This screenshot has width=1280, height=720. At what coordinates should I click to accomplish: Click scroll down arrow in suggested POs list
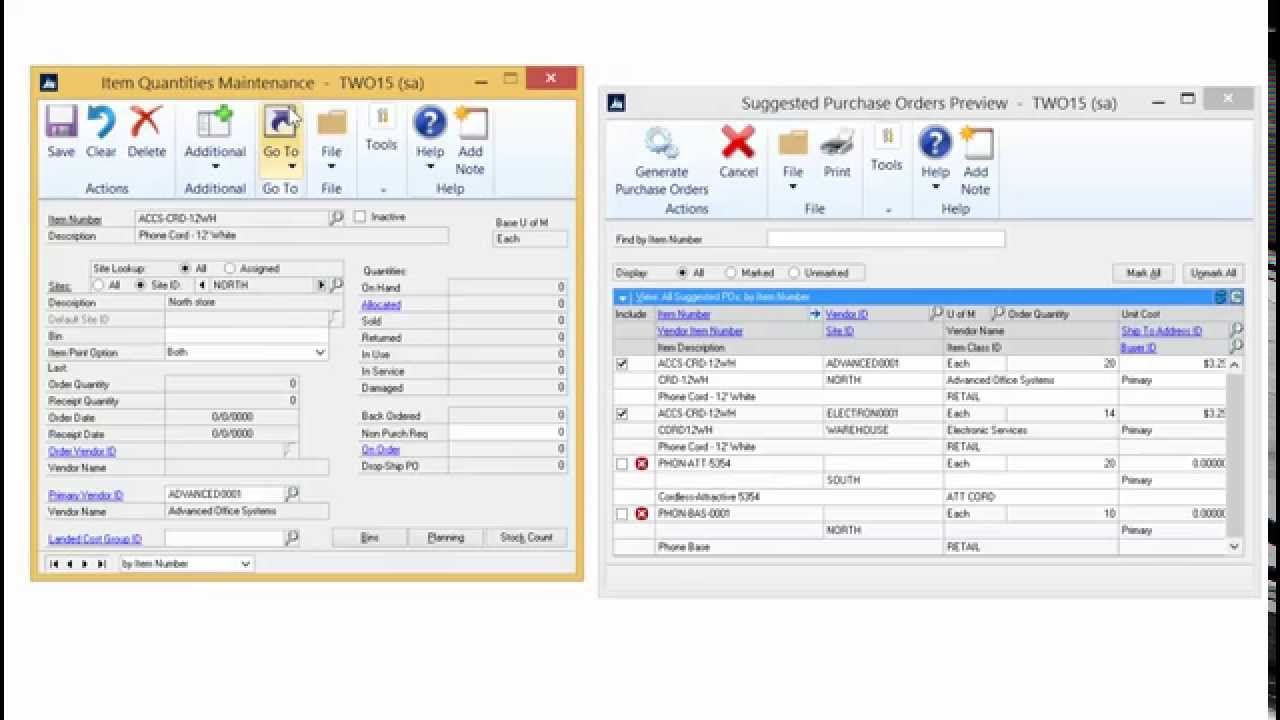[1234, 546]
